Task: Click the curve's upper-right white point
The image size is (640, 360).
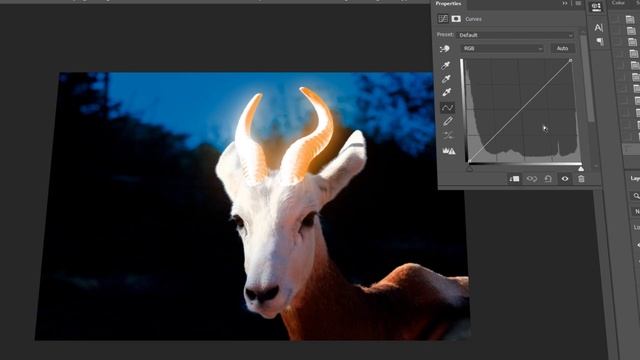Action: (x=571, y=60)
